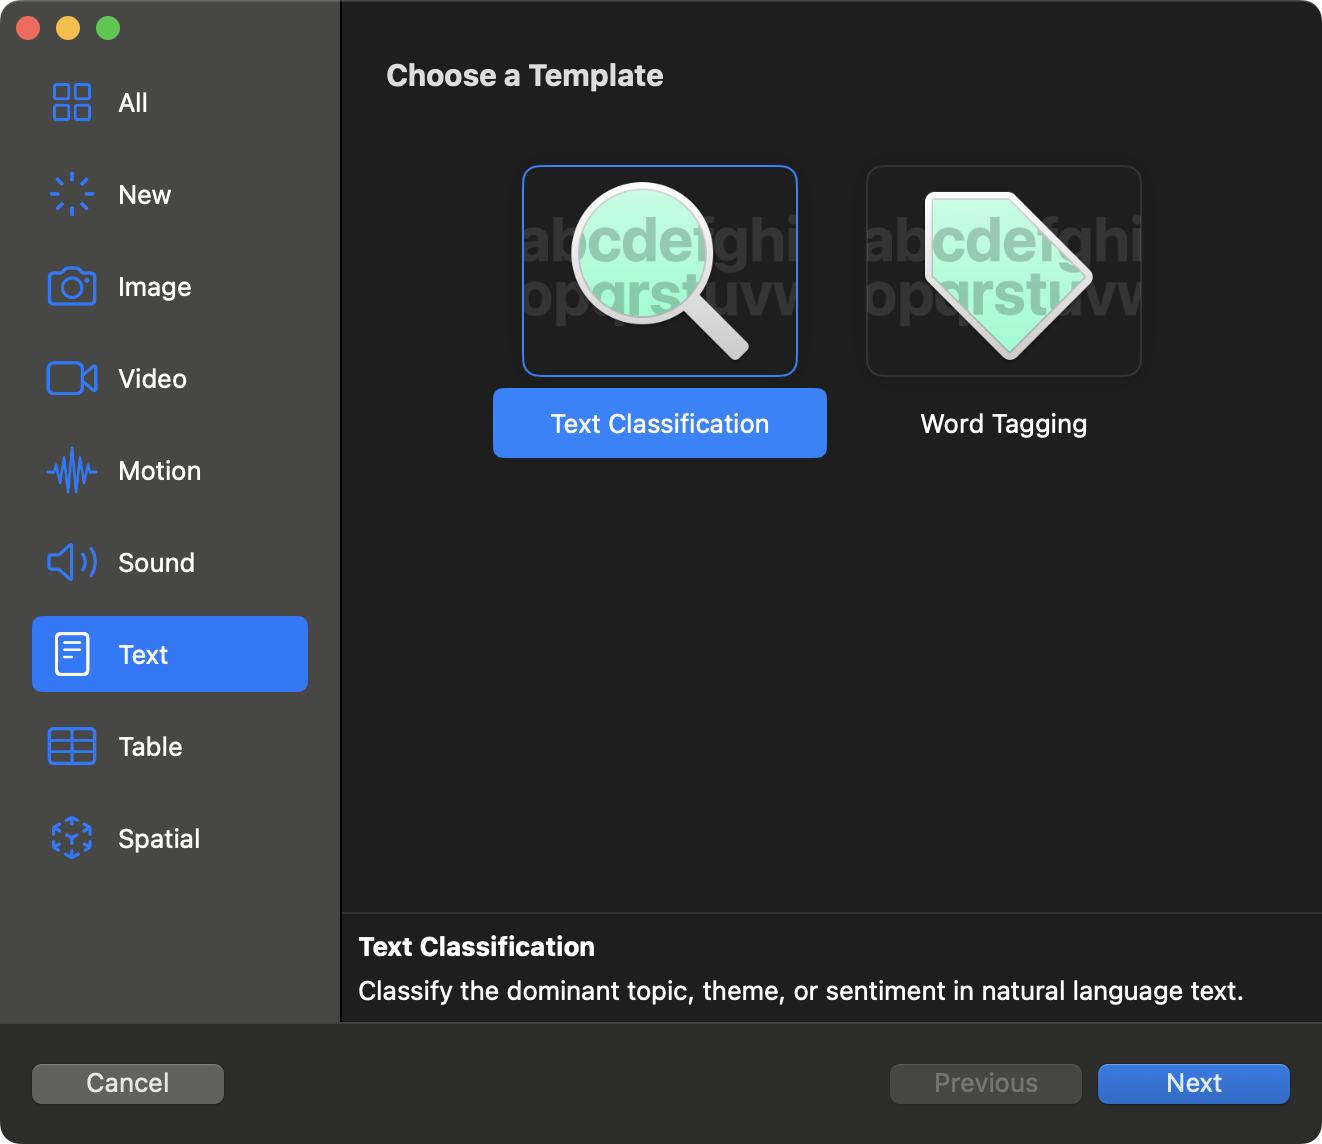Viewport: 1322px width, 1144px height.
Task: Select the Spatial category label
Action: point(159,839)
